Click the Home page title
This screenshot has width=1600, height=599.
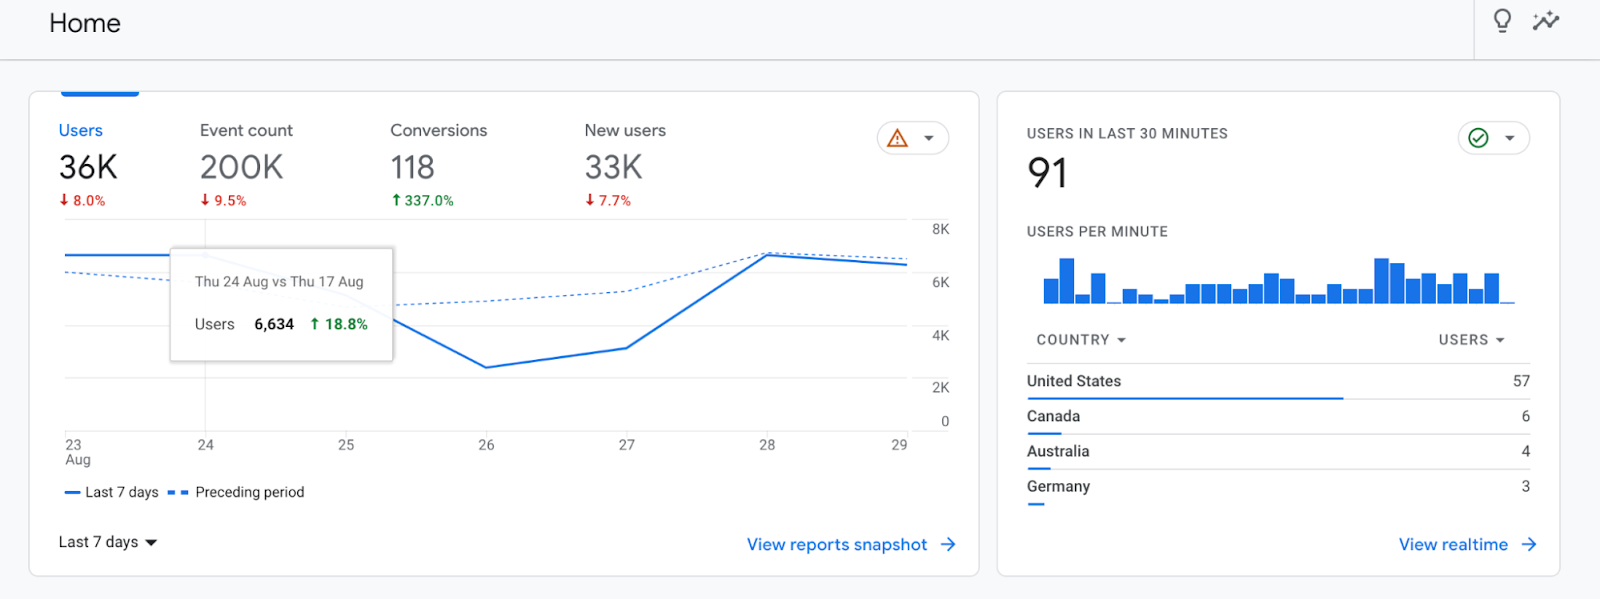[x=85, y=23]
